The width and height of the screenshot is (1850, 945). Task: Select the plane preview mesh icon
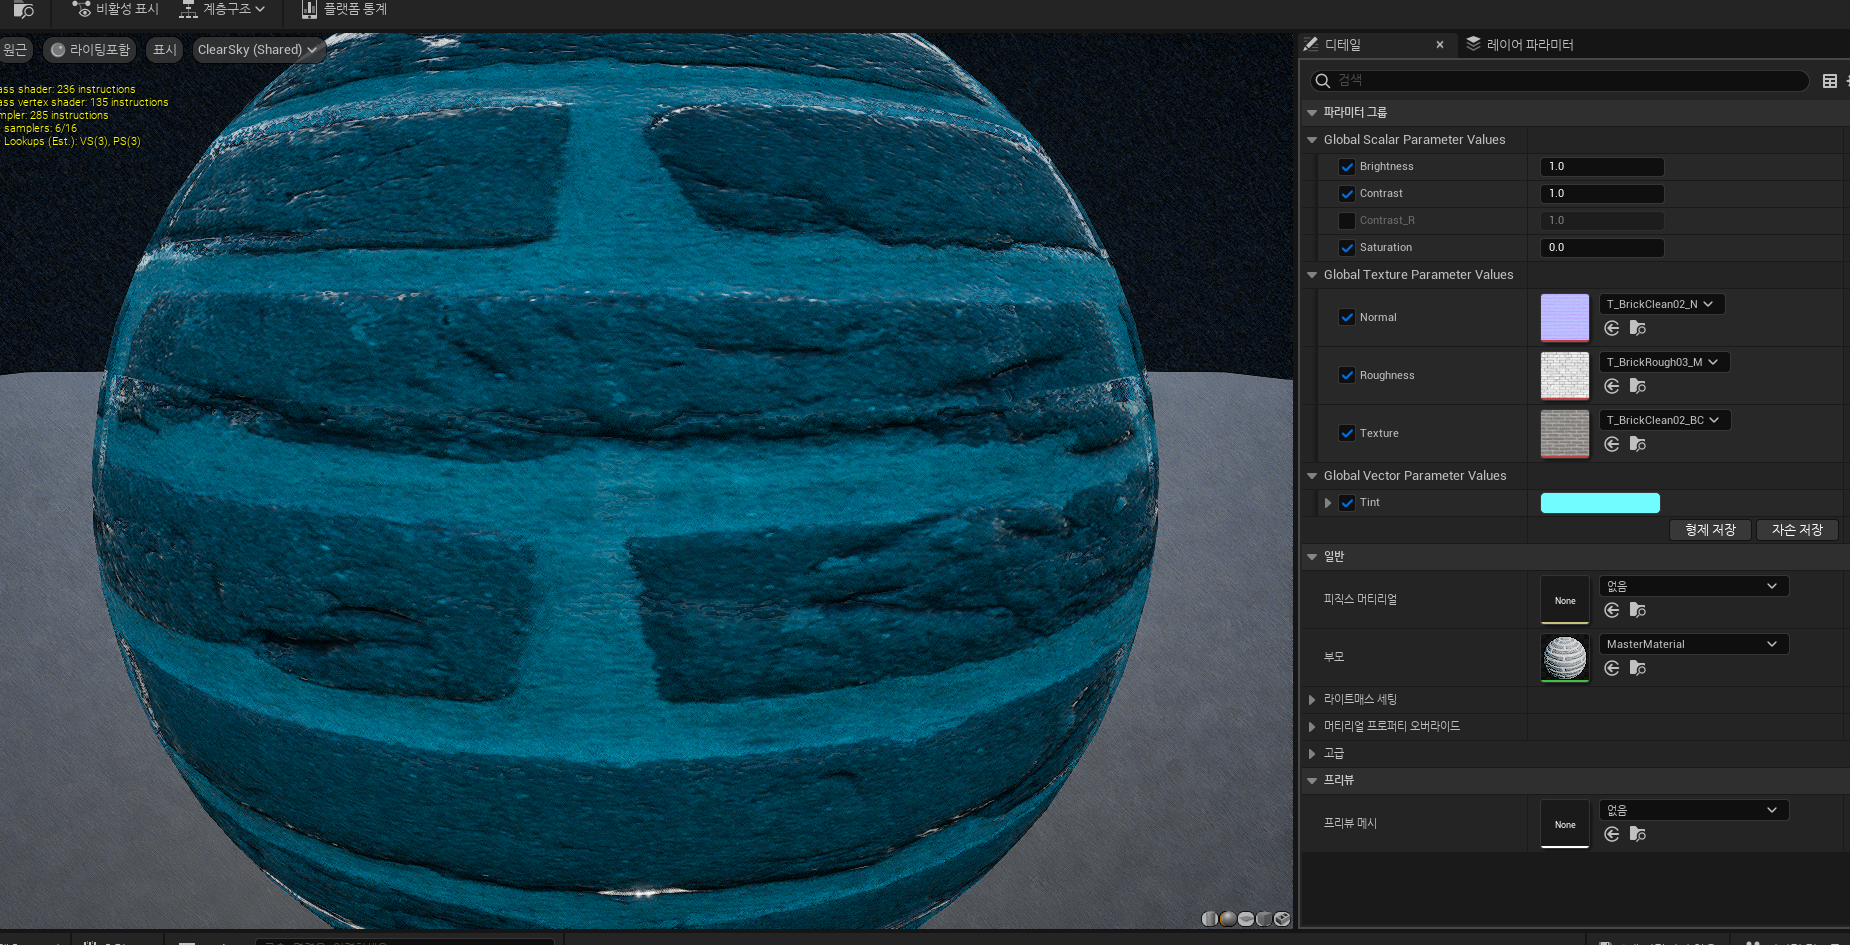pyautogui.click(x=1246, y=918)
